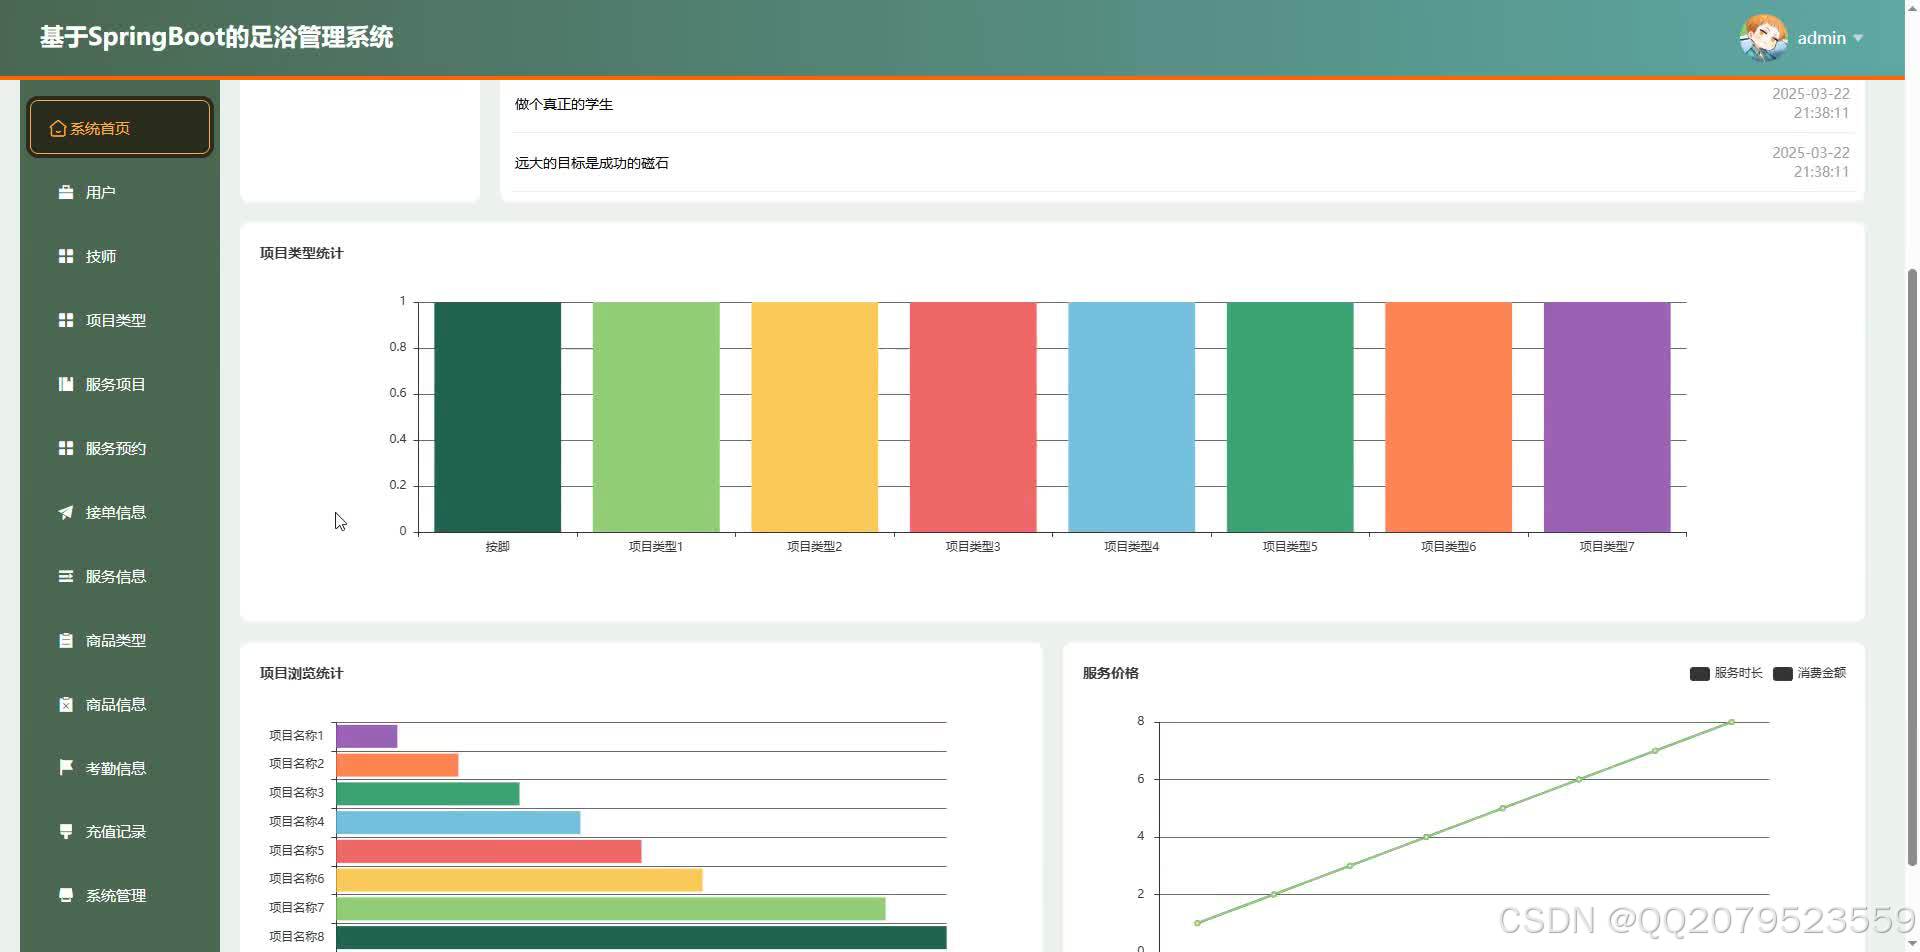Click the 项目浏览统计 chart title
Screen dimensions: 1920x952
point(301,673)
